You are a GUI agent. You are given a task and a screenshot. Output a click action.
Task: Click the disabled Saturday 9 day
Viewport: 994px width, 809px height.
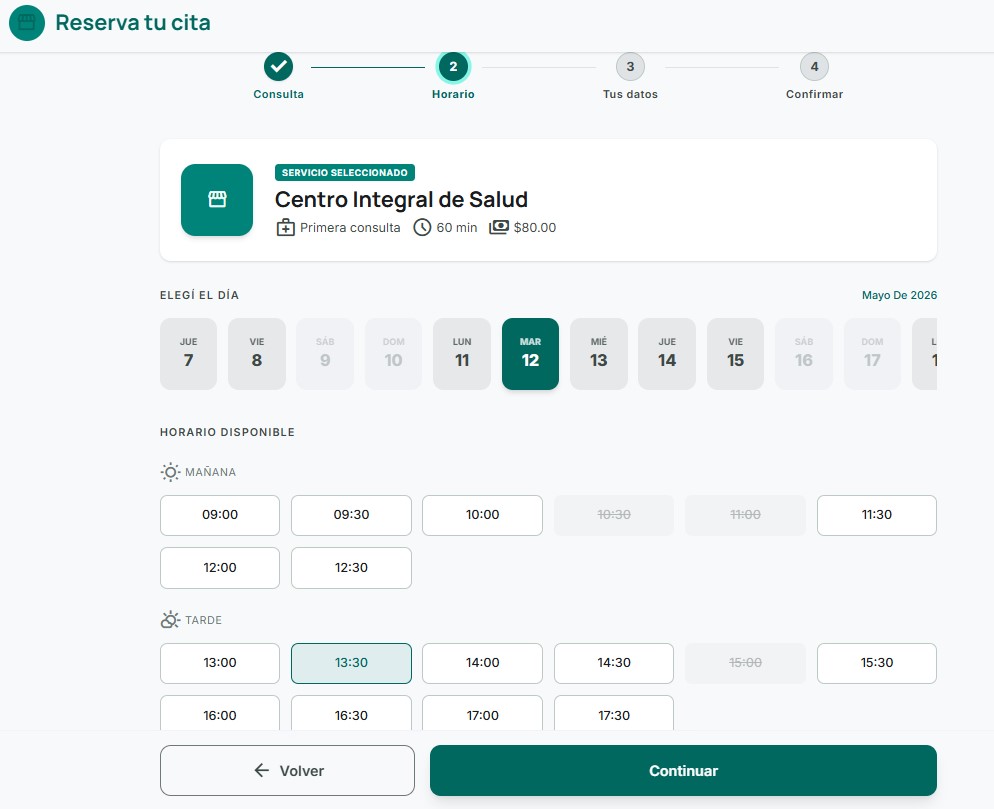coord(325,354)
